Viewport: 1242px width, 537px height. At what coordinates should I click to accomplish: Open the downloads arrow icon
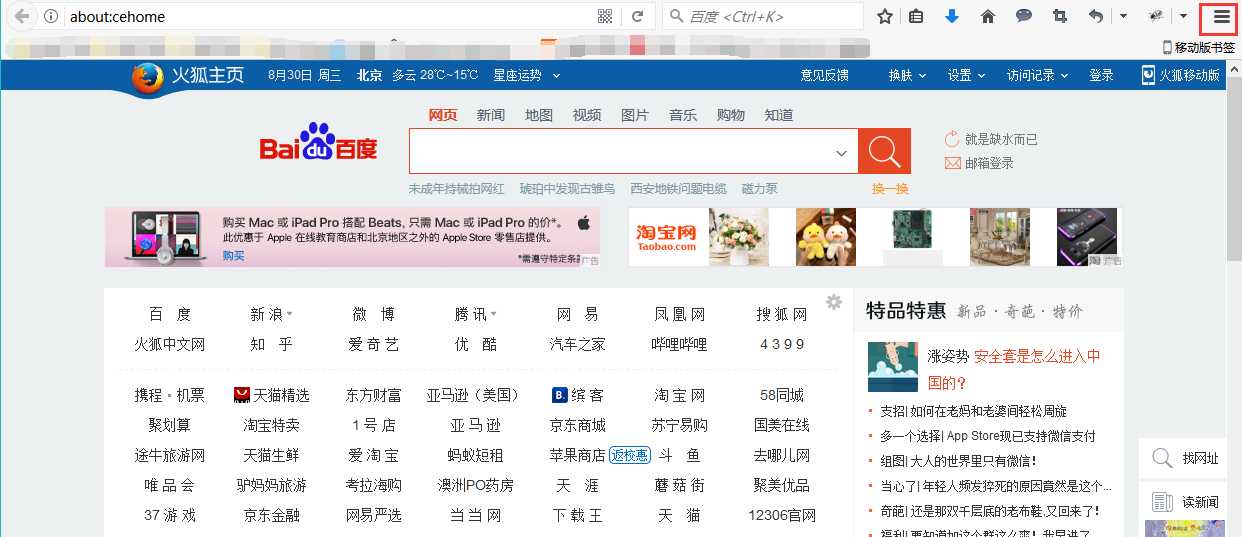(x=952, y=16)
